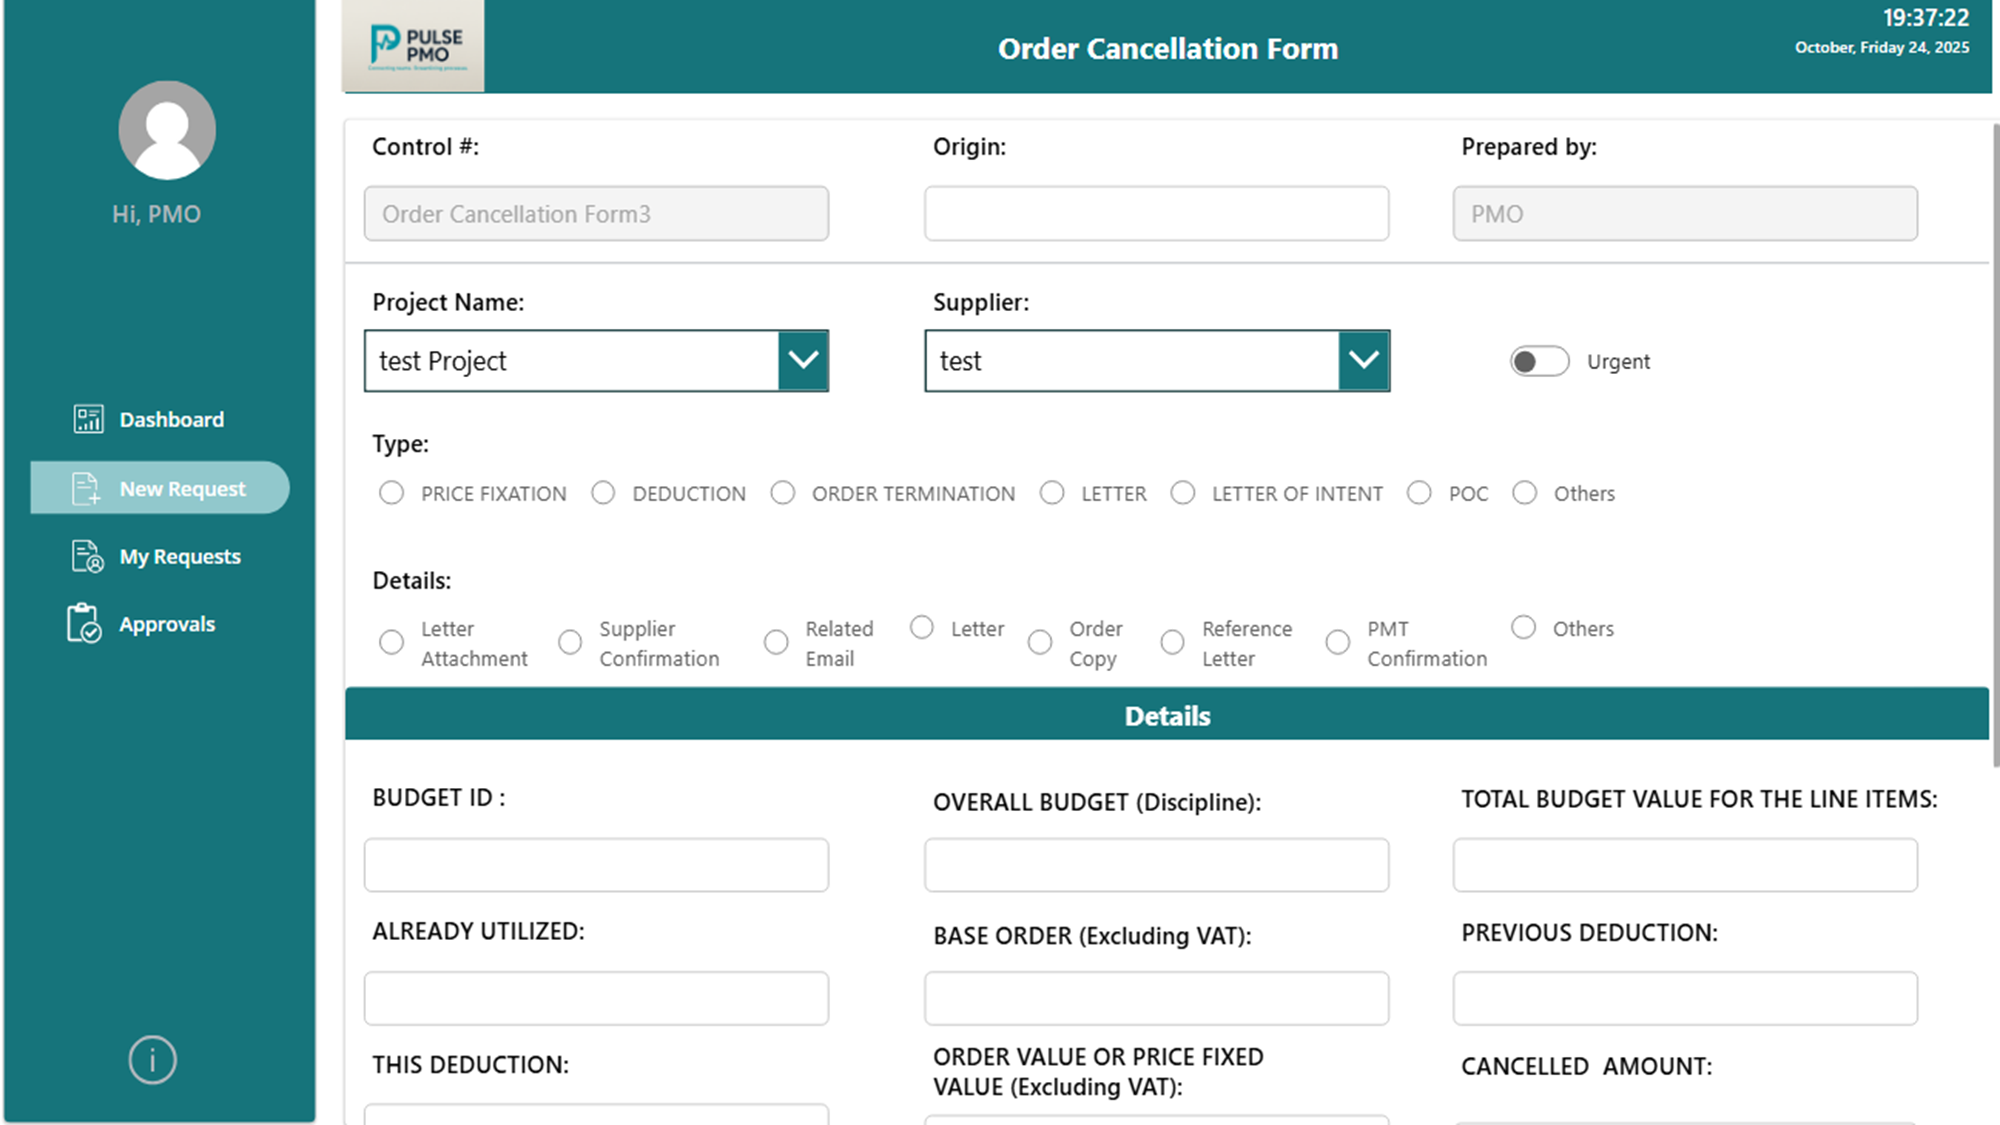Open the My Requests menu item

click(x=180, y=556)
